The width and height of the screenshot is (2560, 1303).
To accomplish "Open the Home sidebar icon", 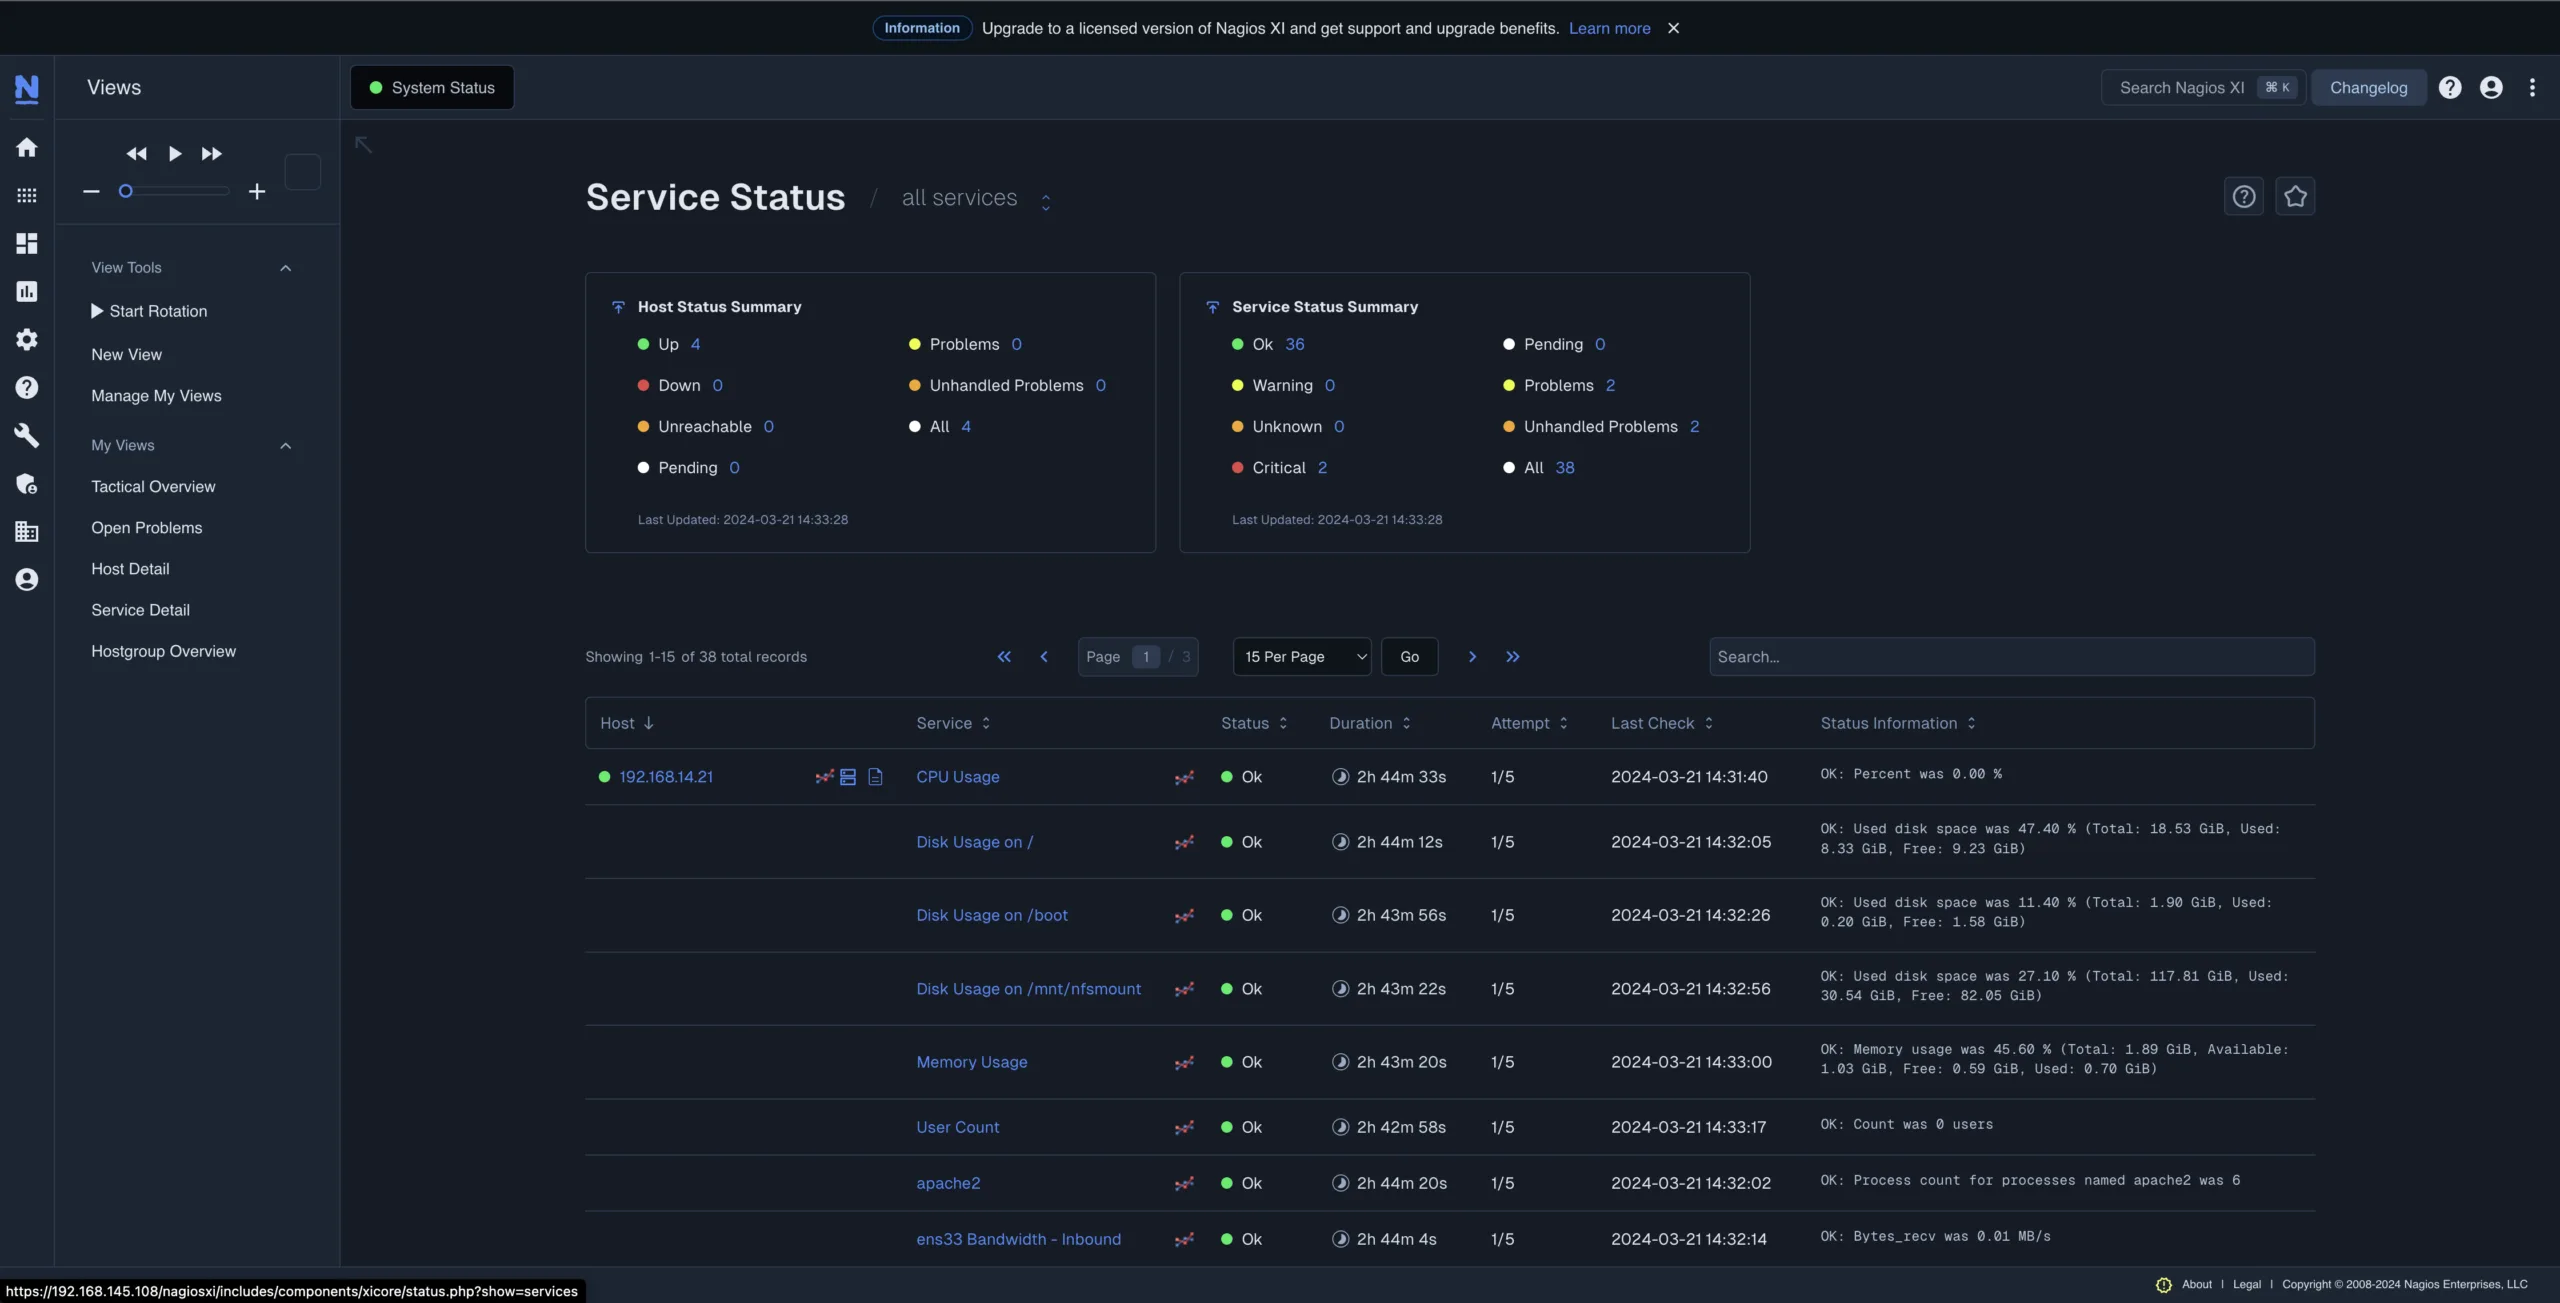I will (x=27, y=147).
